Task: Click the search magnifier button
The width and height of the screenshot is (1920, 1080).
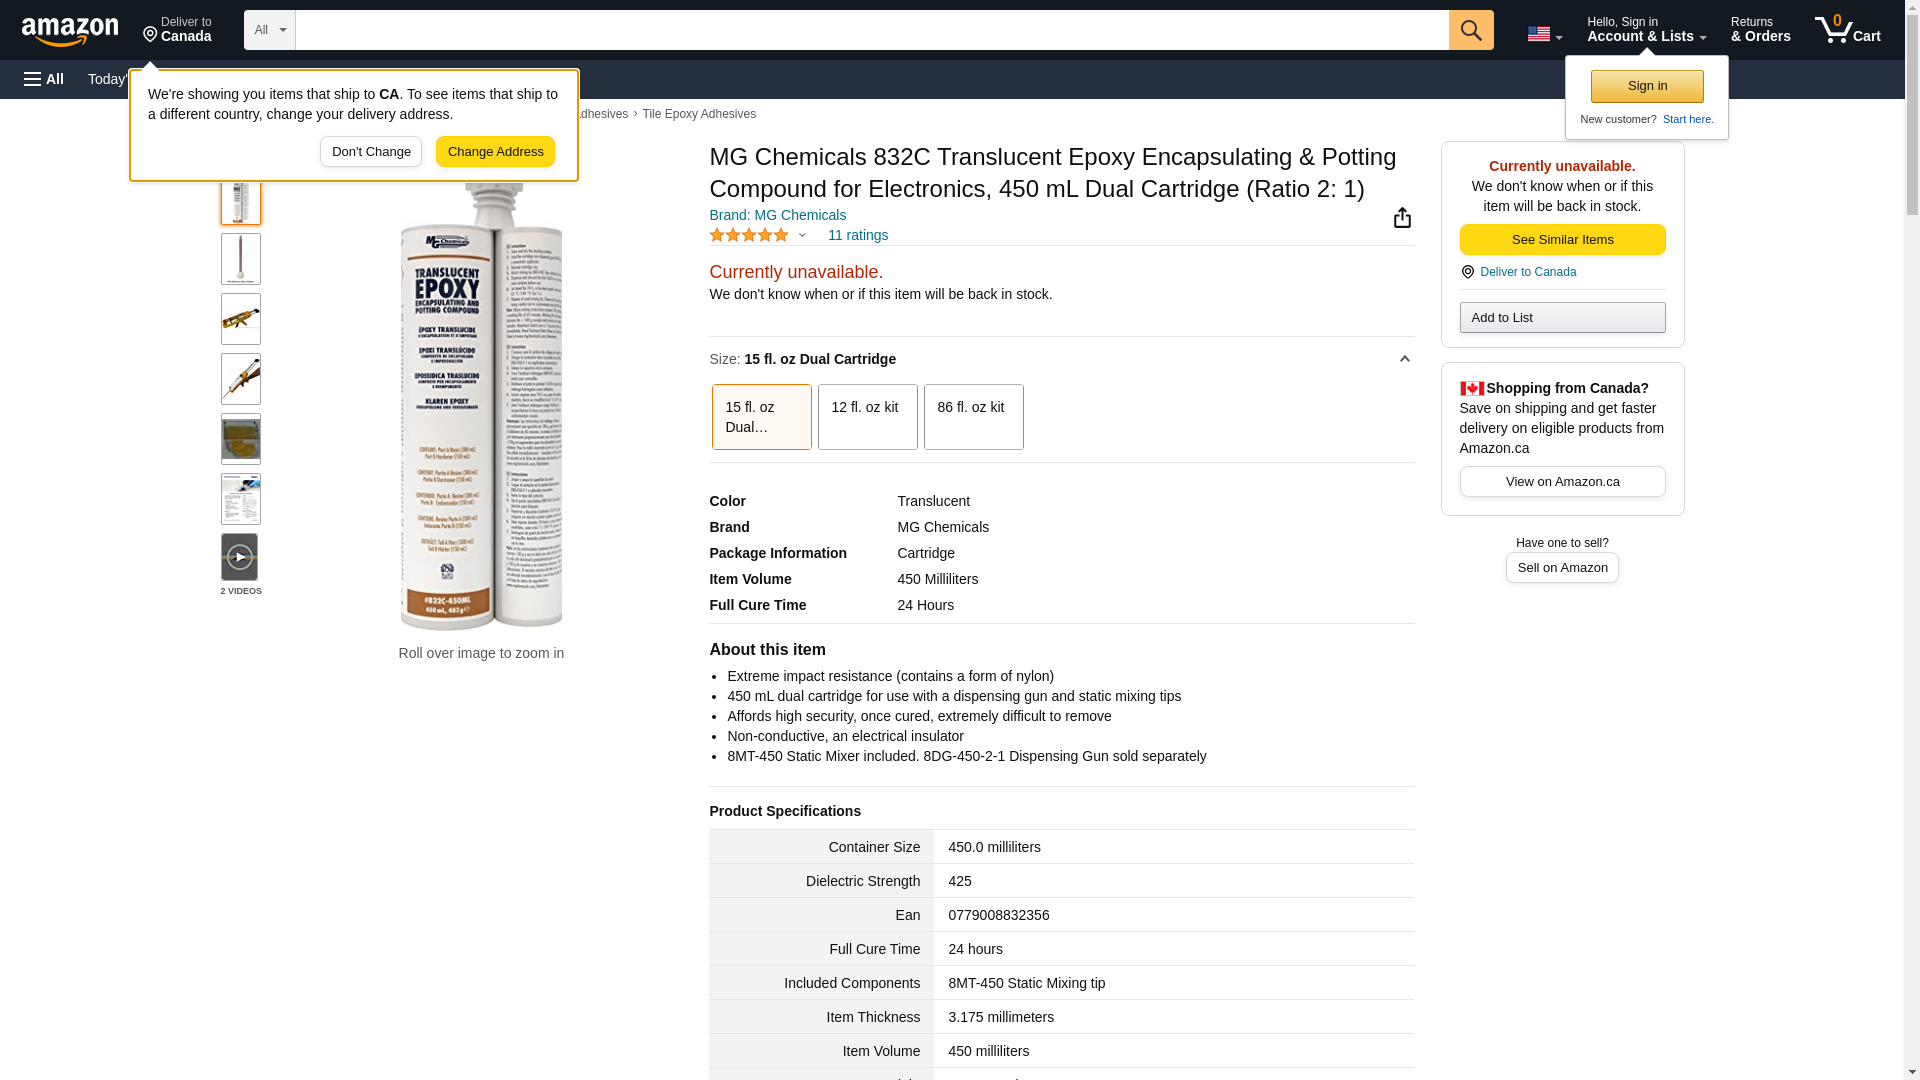Action: click(1471, 30)
